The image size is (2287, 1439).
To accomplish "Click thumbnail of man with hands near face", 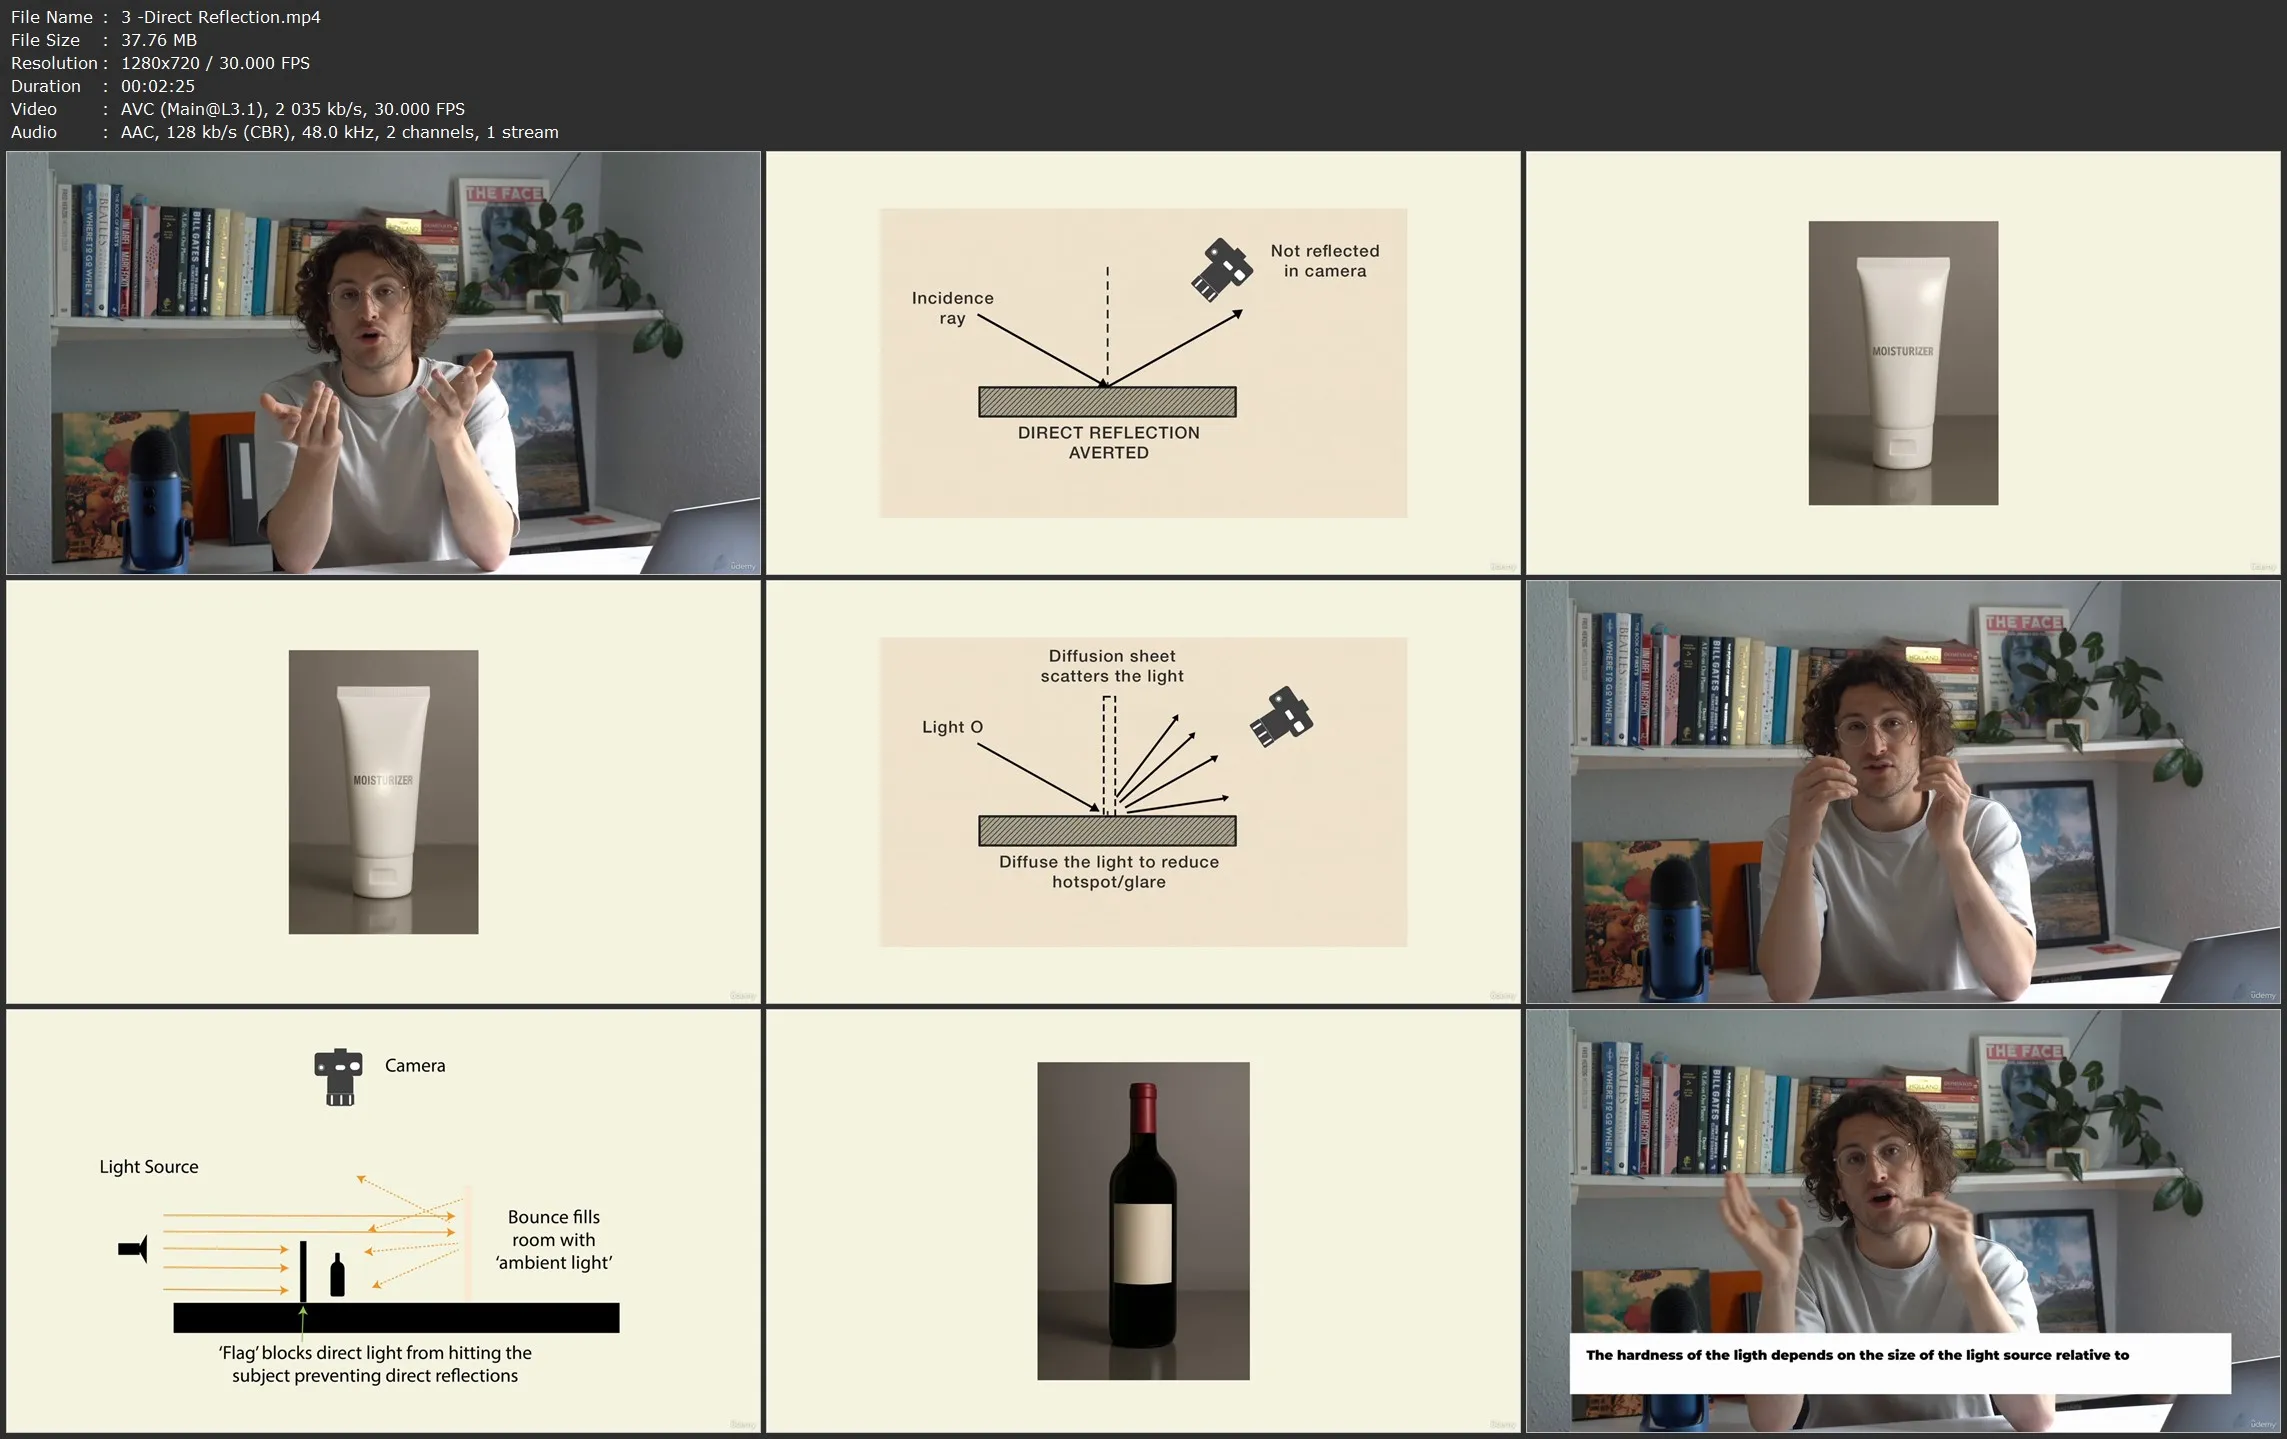I will (x=1903, y=791).
